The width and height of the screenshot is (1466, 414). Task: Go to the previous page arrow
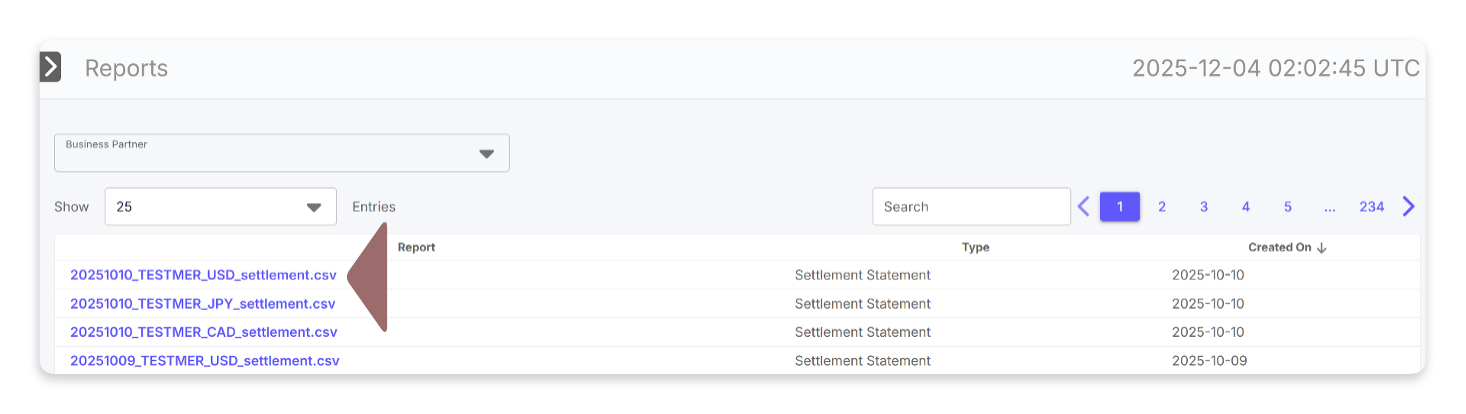(x=1083, y=207)
